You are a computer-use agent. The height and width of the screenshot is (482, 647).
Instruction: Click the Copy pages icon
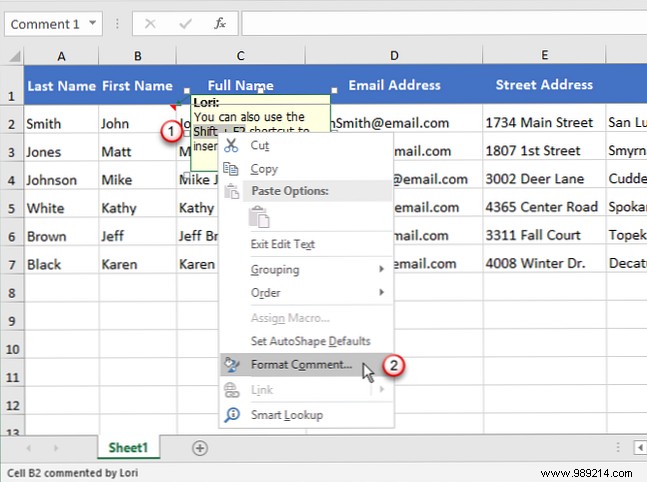(x=231, y=169)
